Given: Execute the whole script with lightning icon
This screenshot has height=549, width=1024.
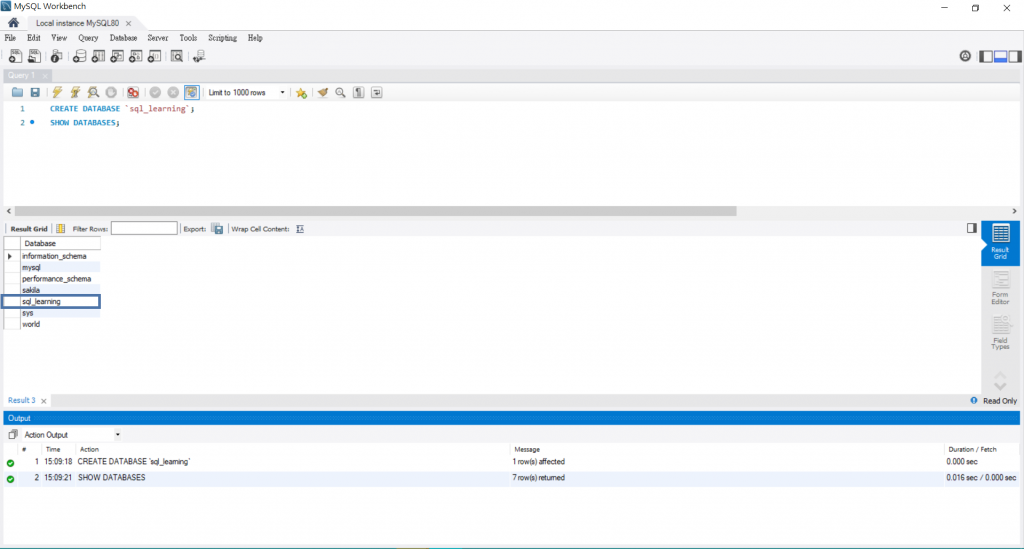Looking at the screenshot, I should [57, 93].
